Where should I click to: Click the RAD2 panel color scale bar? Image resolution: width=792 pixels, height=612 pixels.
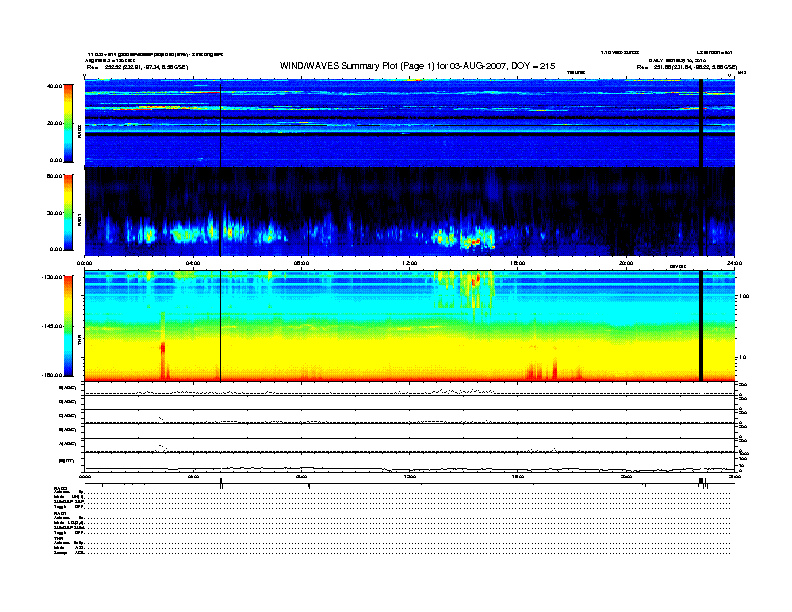(68, 123)
